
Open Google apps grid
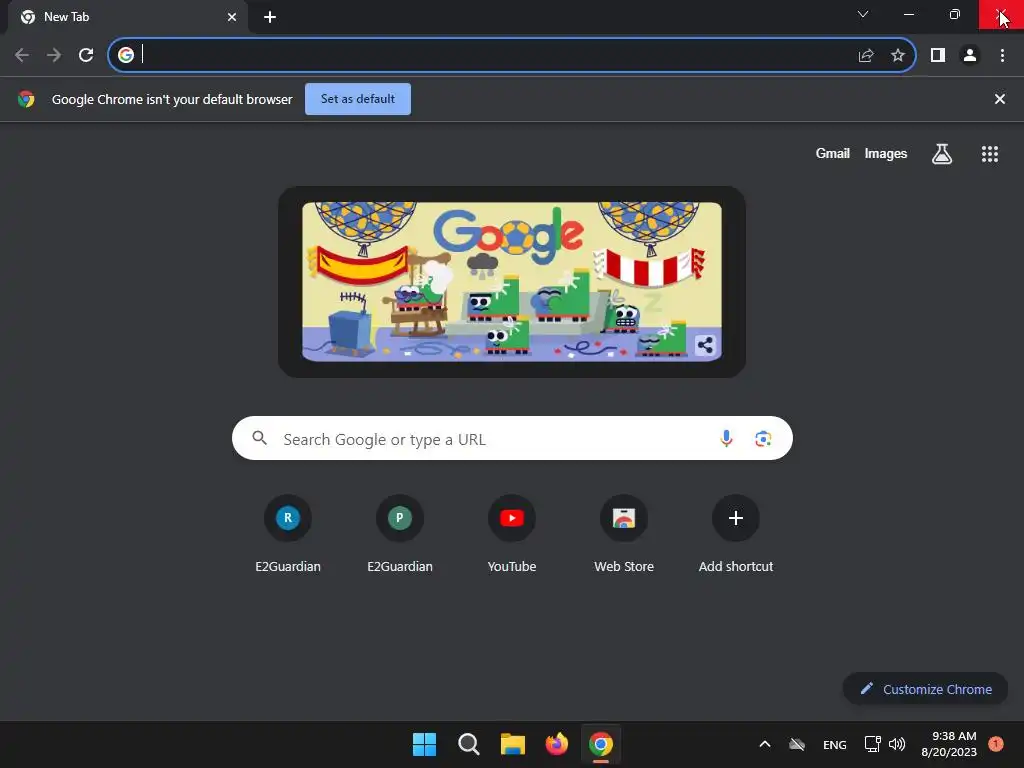(989, 154)
